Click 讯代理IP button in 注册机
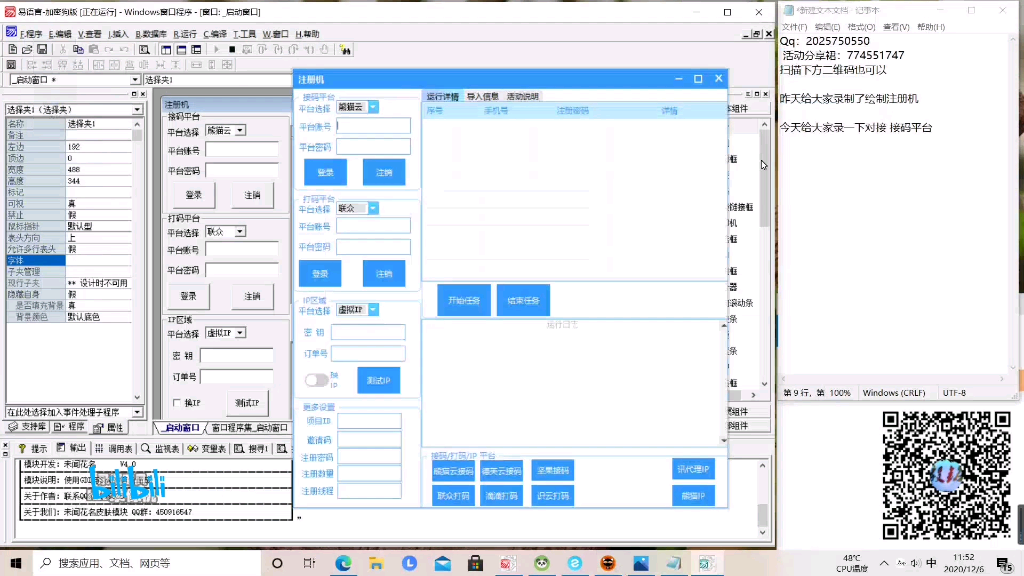 (x=693, y=469)
